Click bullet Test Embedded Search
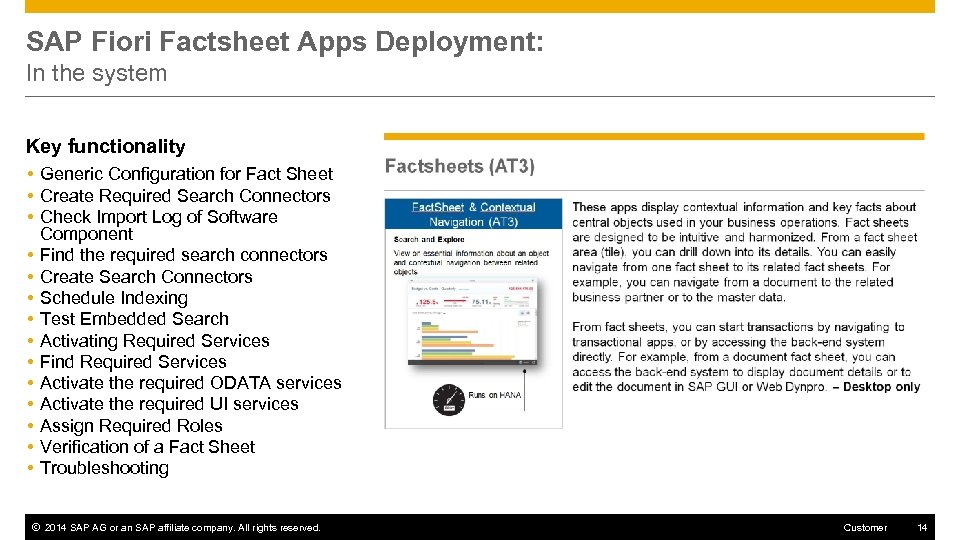Viewport: 960px width, 540px height. [134, 319]
